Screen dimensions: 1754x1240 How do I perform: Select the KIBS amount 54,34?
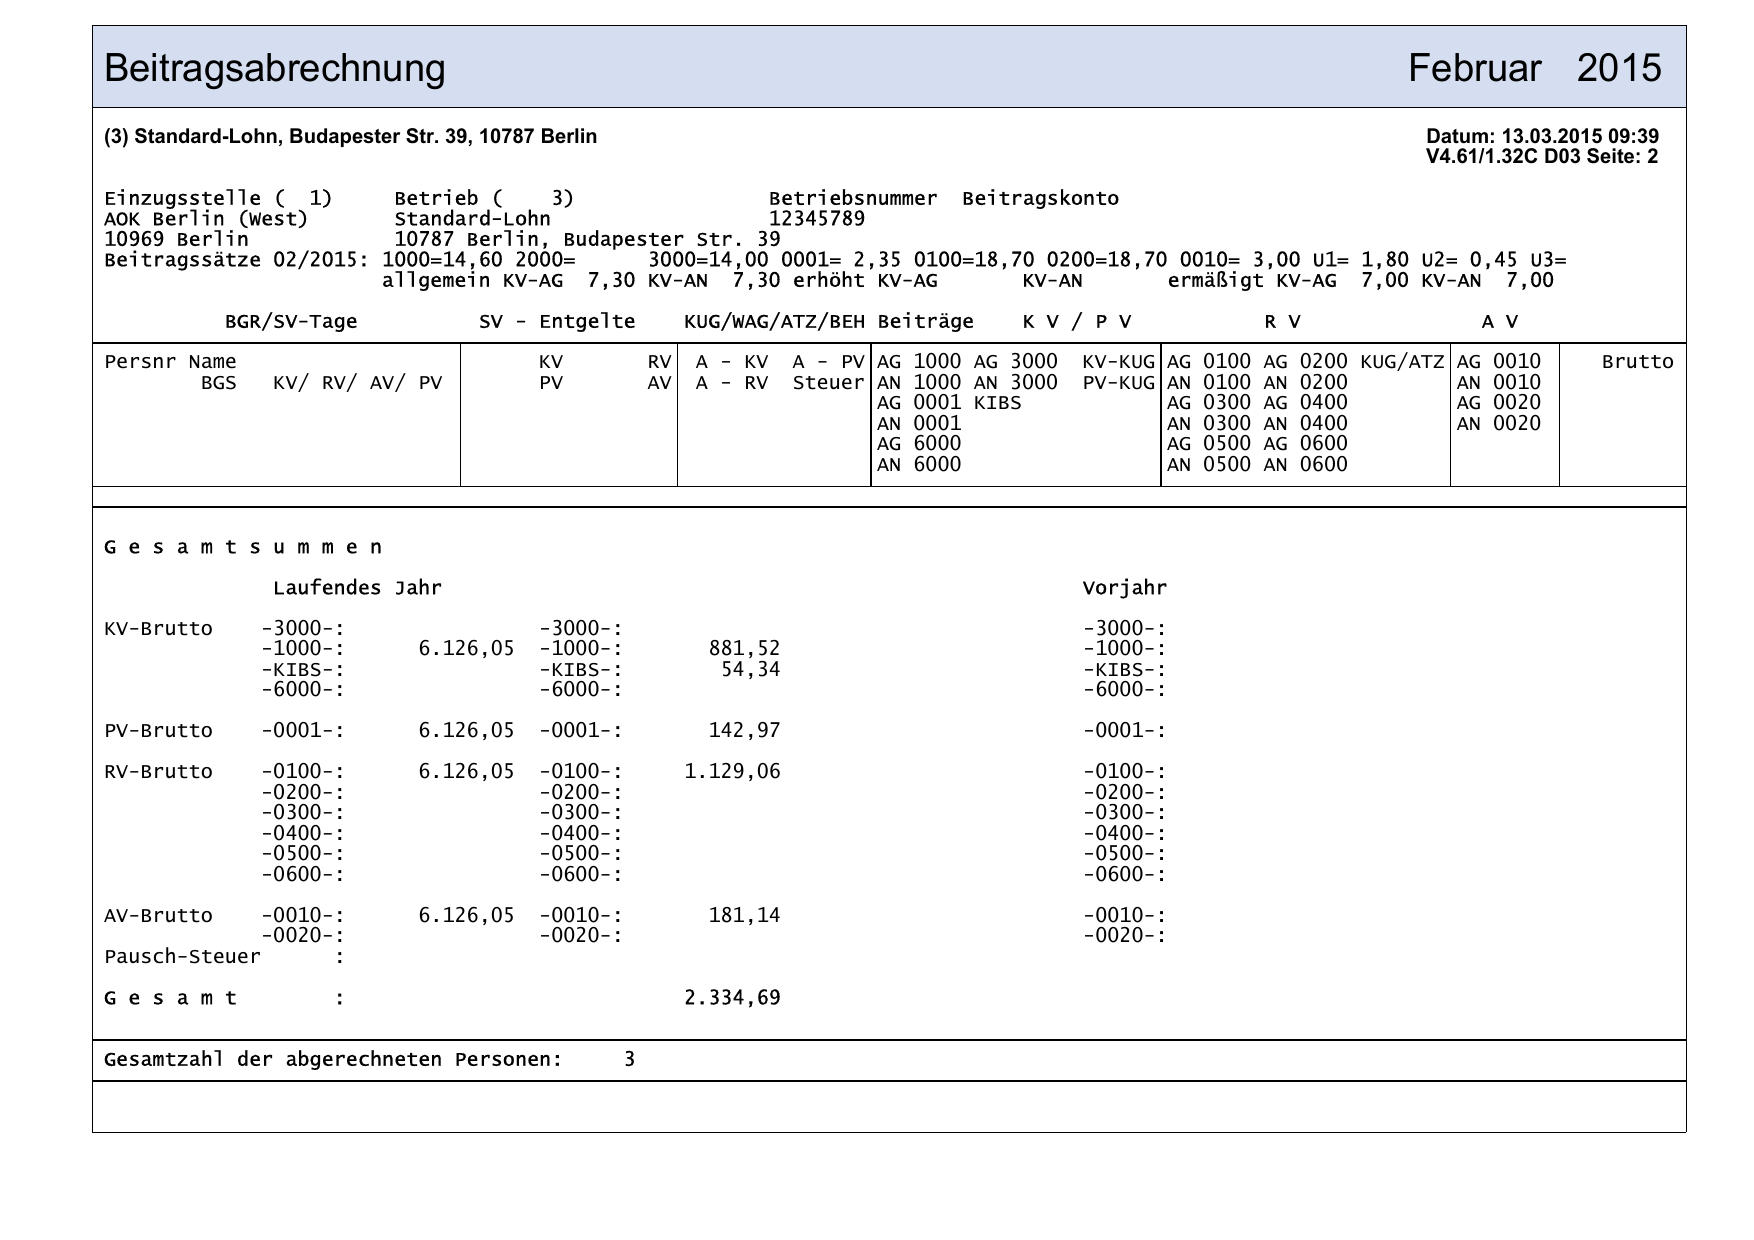750,669
